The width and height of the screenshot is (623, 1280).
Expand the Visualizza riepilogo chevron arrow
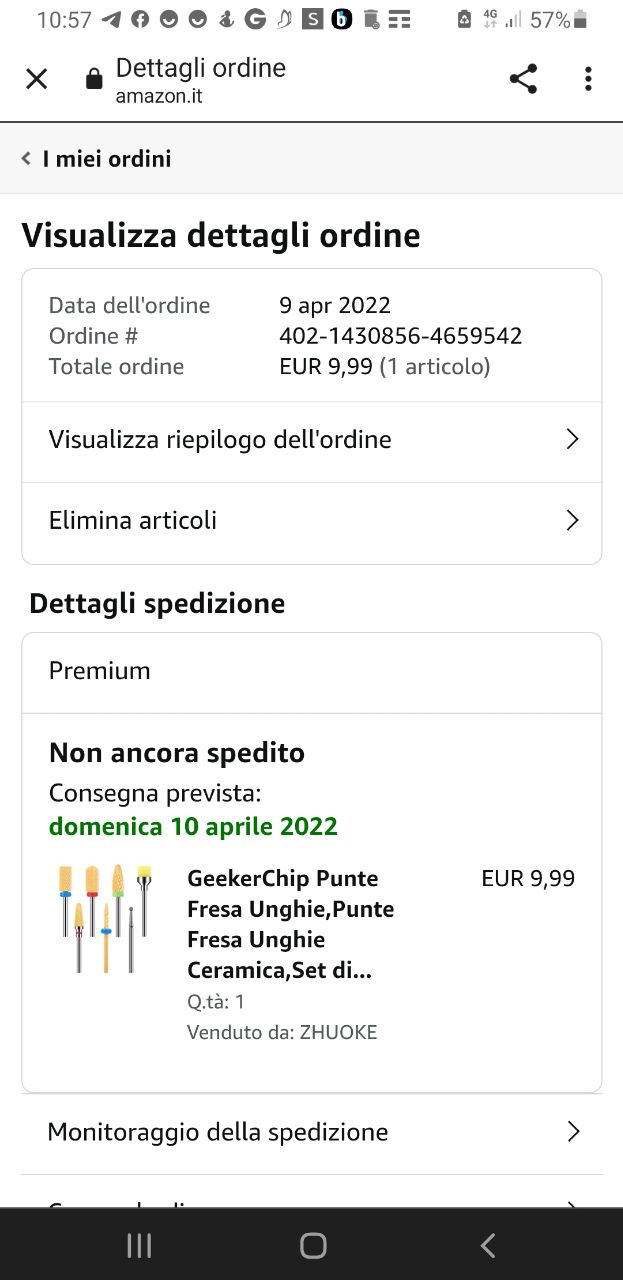[572, 440]
